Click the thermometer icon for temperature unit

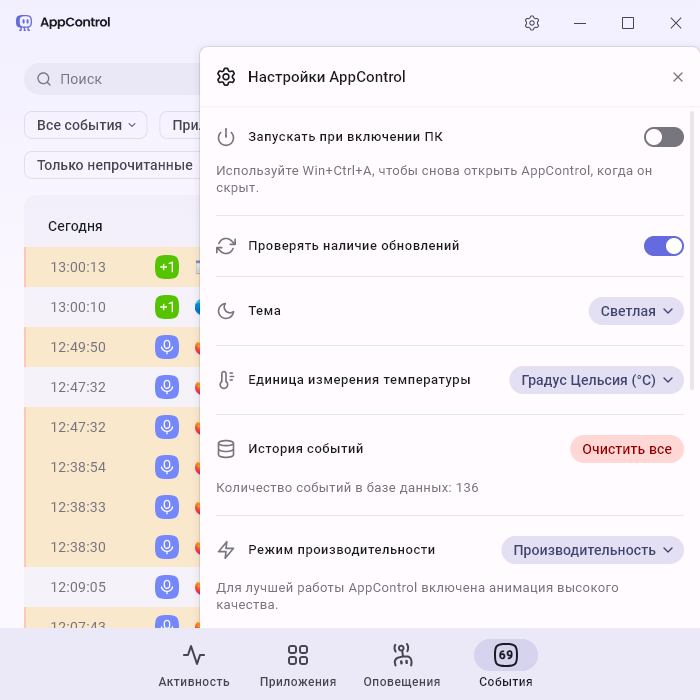(x=226, y=380)
